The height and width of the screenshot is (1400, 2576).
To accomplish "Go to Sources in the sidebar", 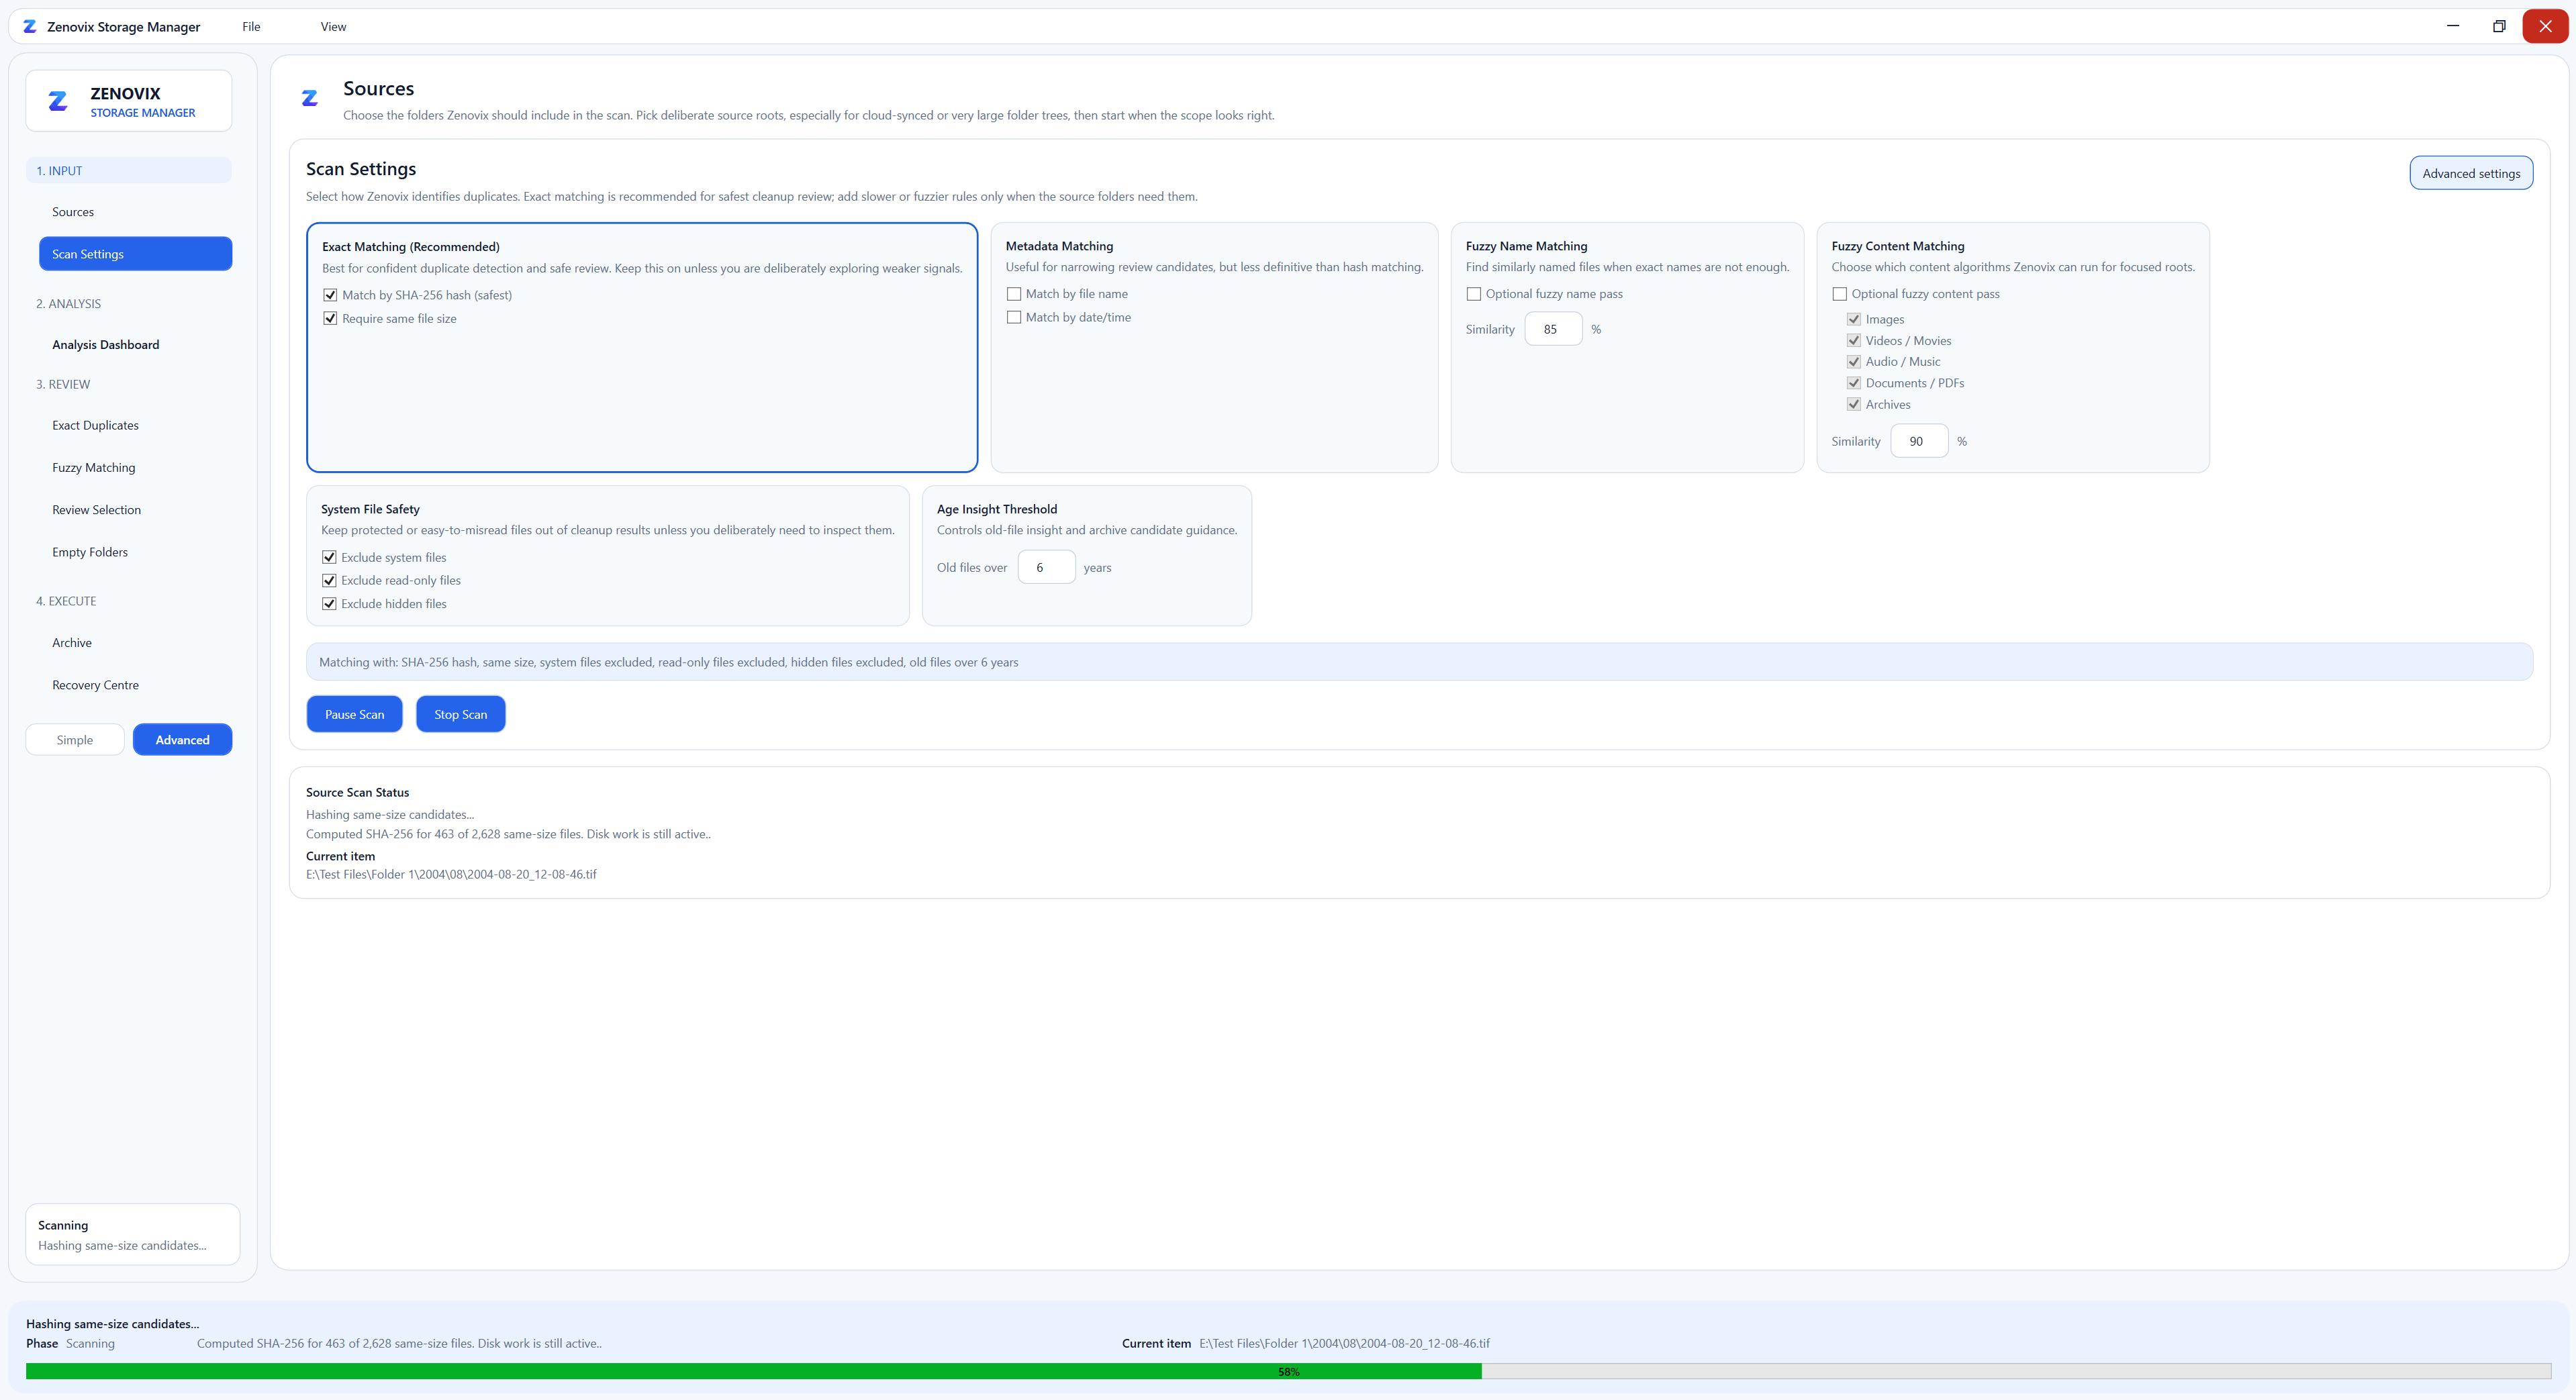I will 135,212.
